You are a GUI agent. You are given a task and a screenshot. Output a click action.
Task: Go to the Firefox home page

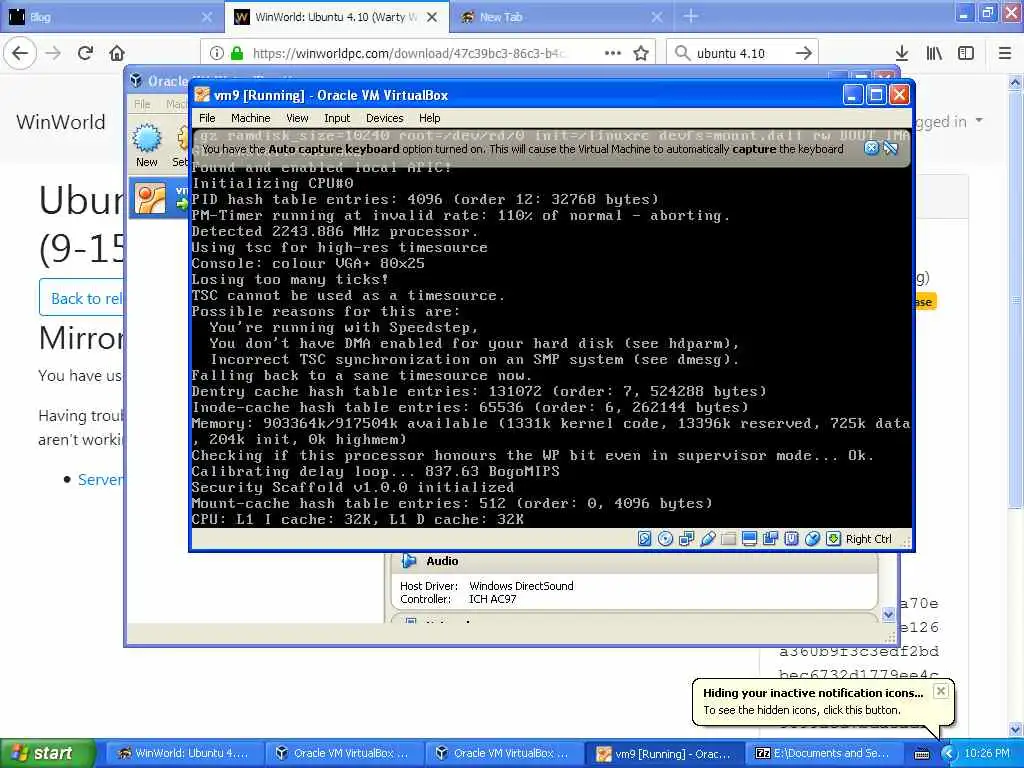[x=117, y=53]
